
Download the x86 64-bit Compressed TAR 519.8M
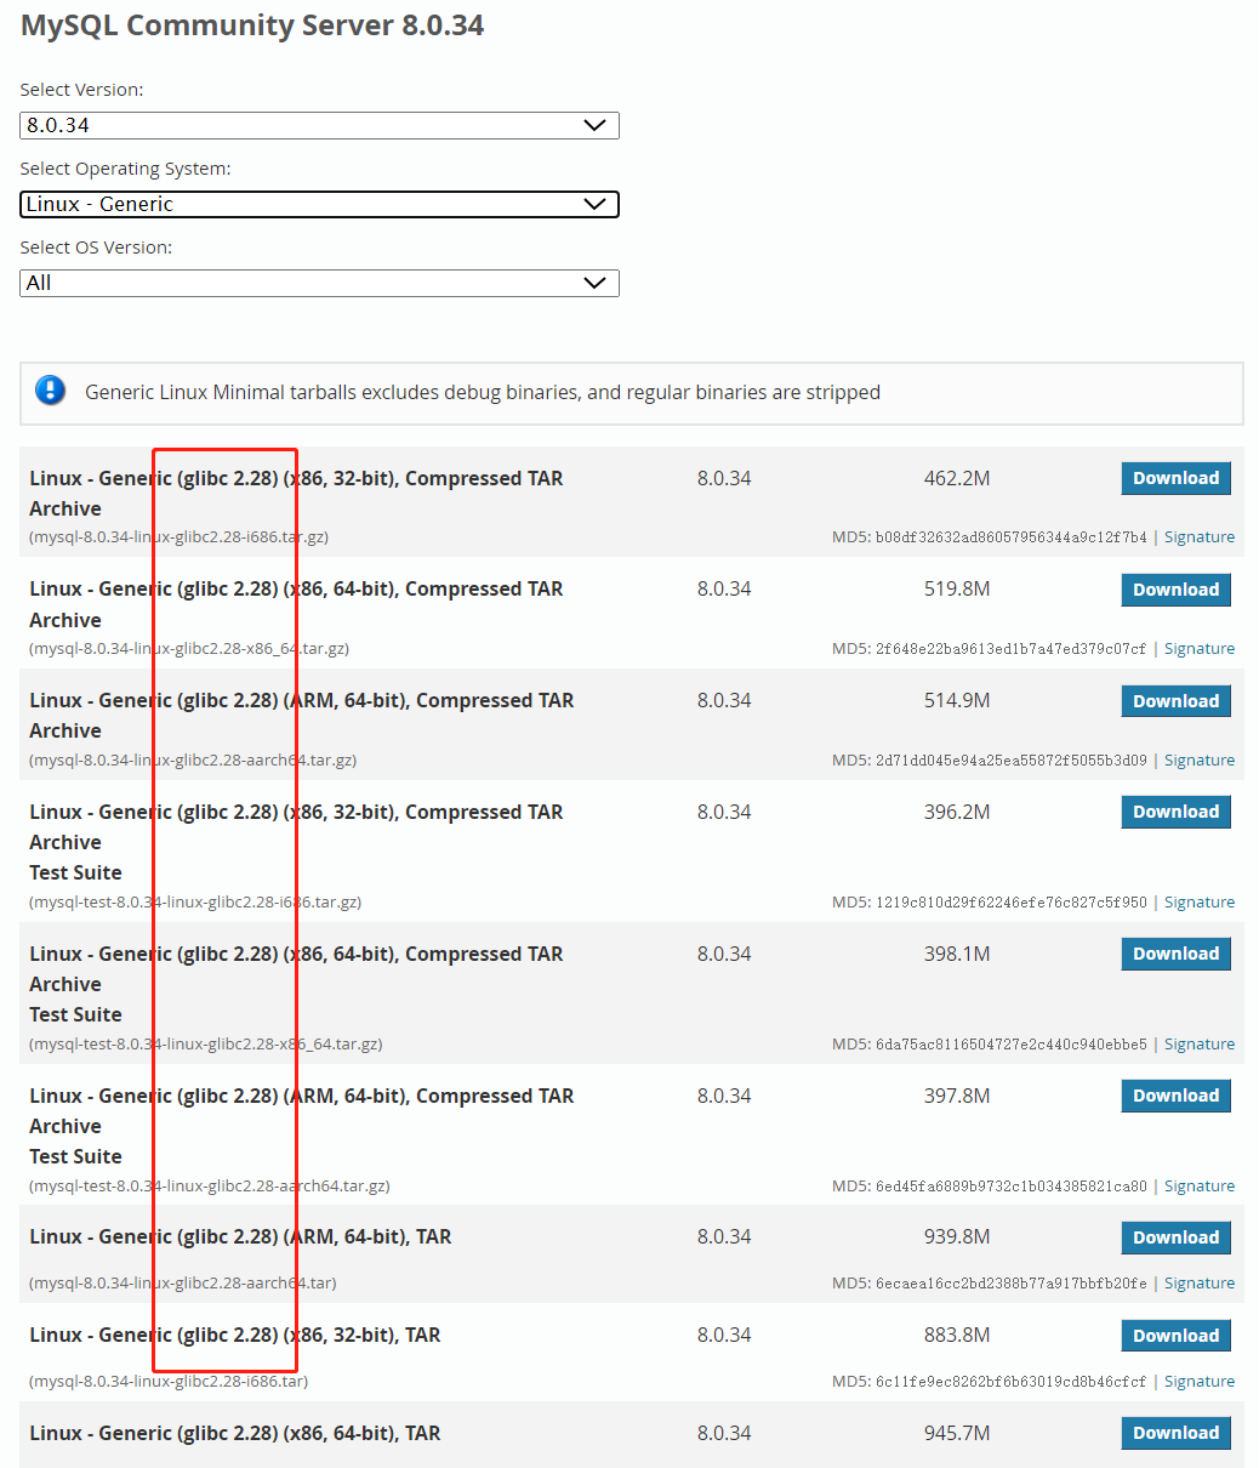coord(1175,590)
